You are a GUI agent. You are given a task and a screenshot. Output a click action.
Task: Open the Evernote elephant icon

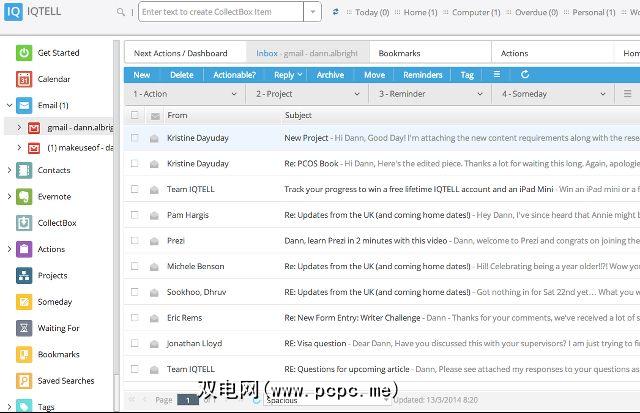tap(24, 197)
